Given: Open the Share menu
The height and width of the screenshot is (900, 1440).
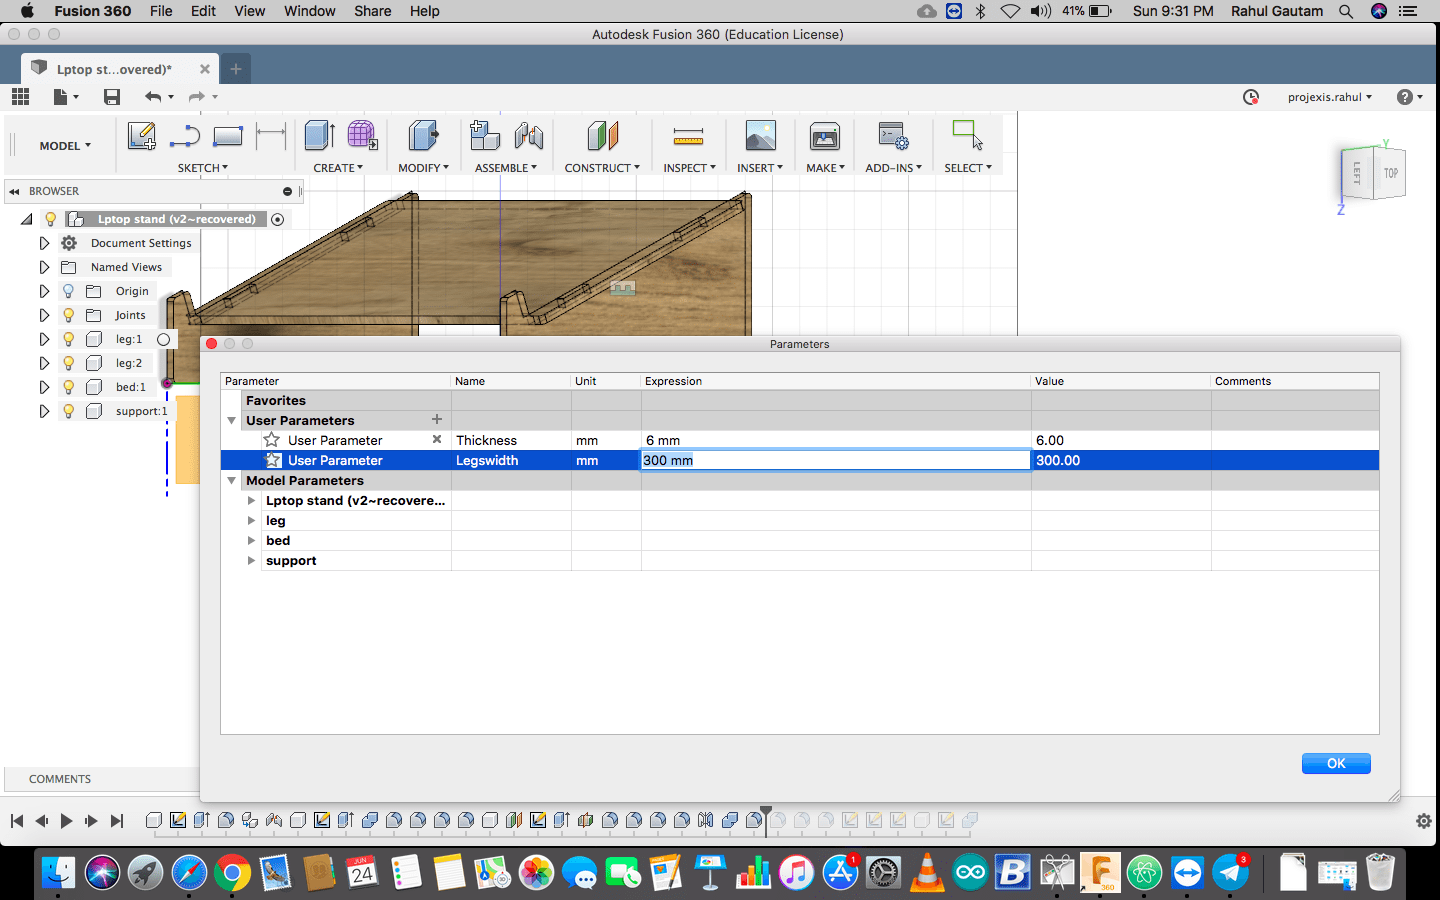Looking at the screenshot, I should pos(373,11).
